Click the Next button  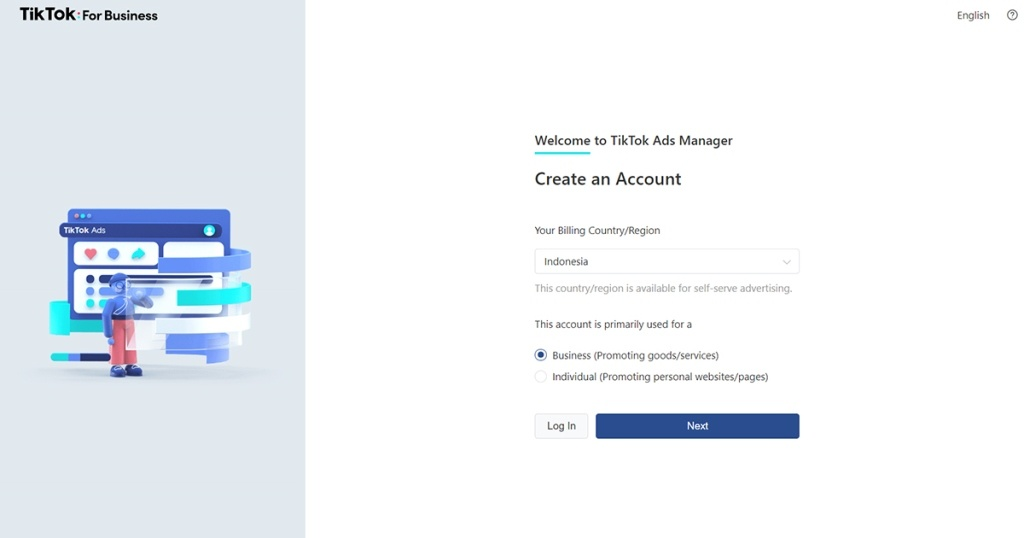coord(697,426)
